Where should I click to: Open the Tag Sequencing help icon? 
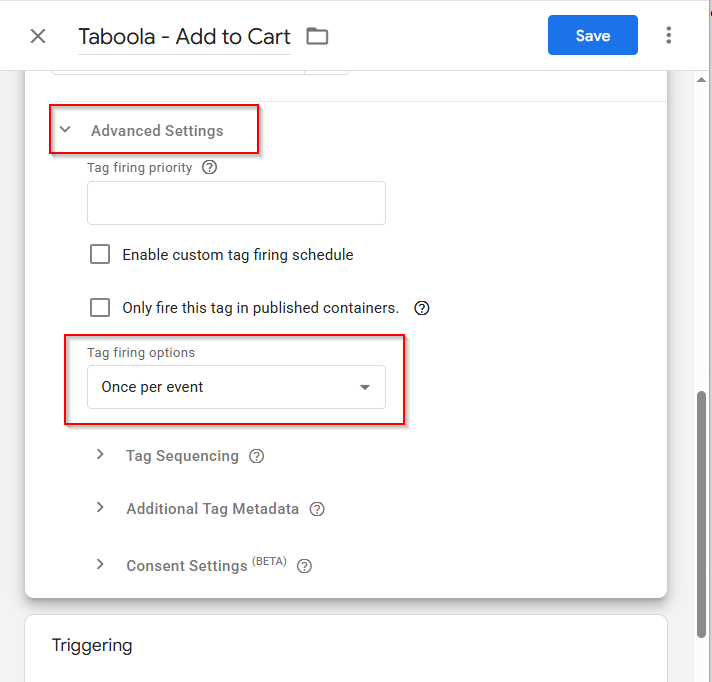pyautogui.click(x=257, y=456)
